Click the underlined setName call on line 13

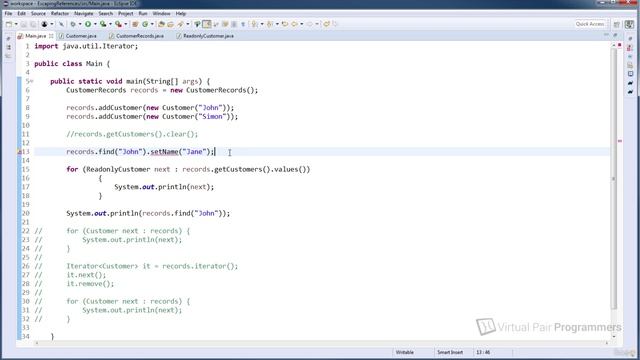(x=164, y=152)
